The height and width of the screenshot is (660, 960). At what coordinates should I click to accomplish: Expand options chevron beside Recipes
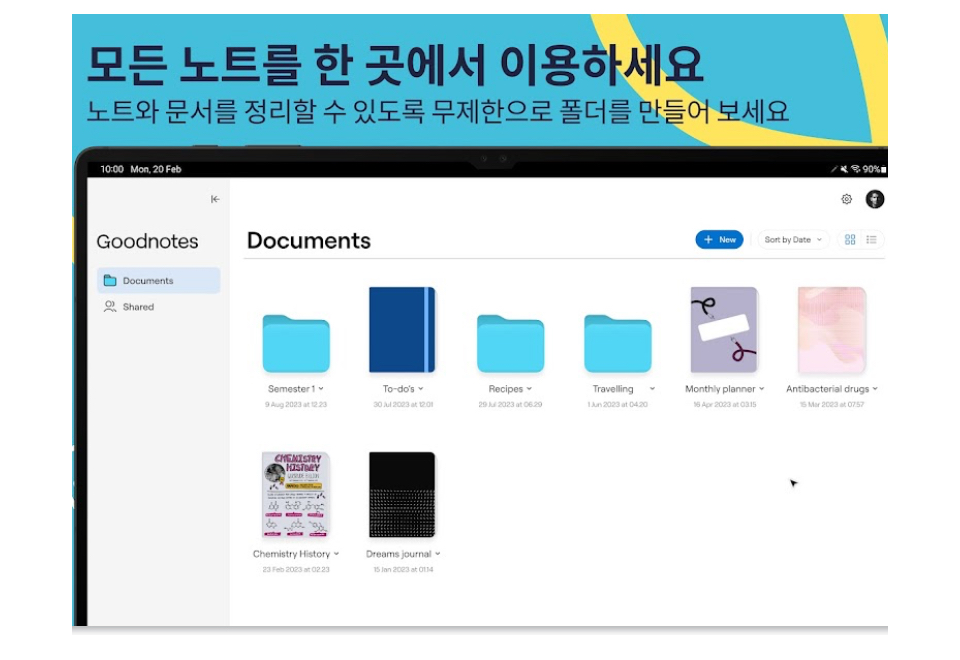(x=529, y=389)
